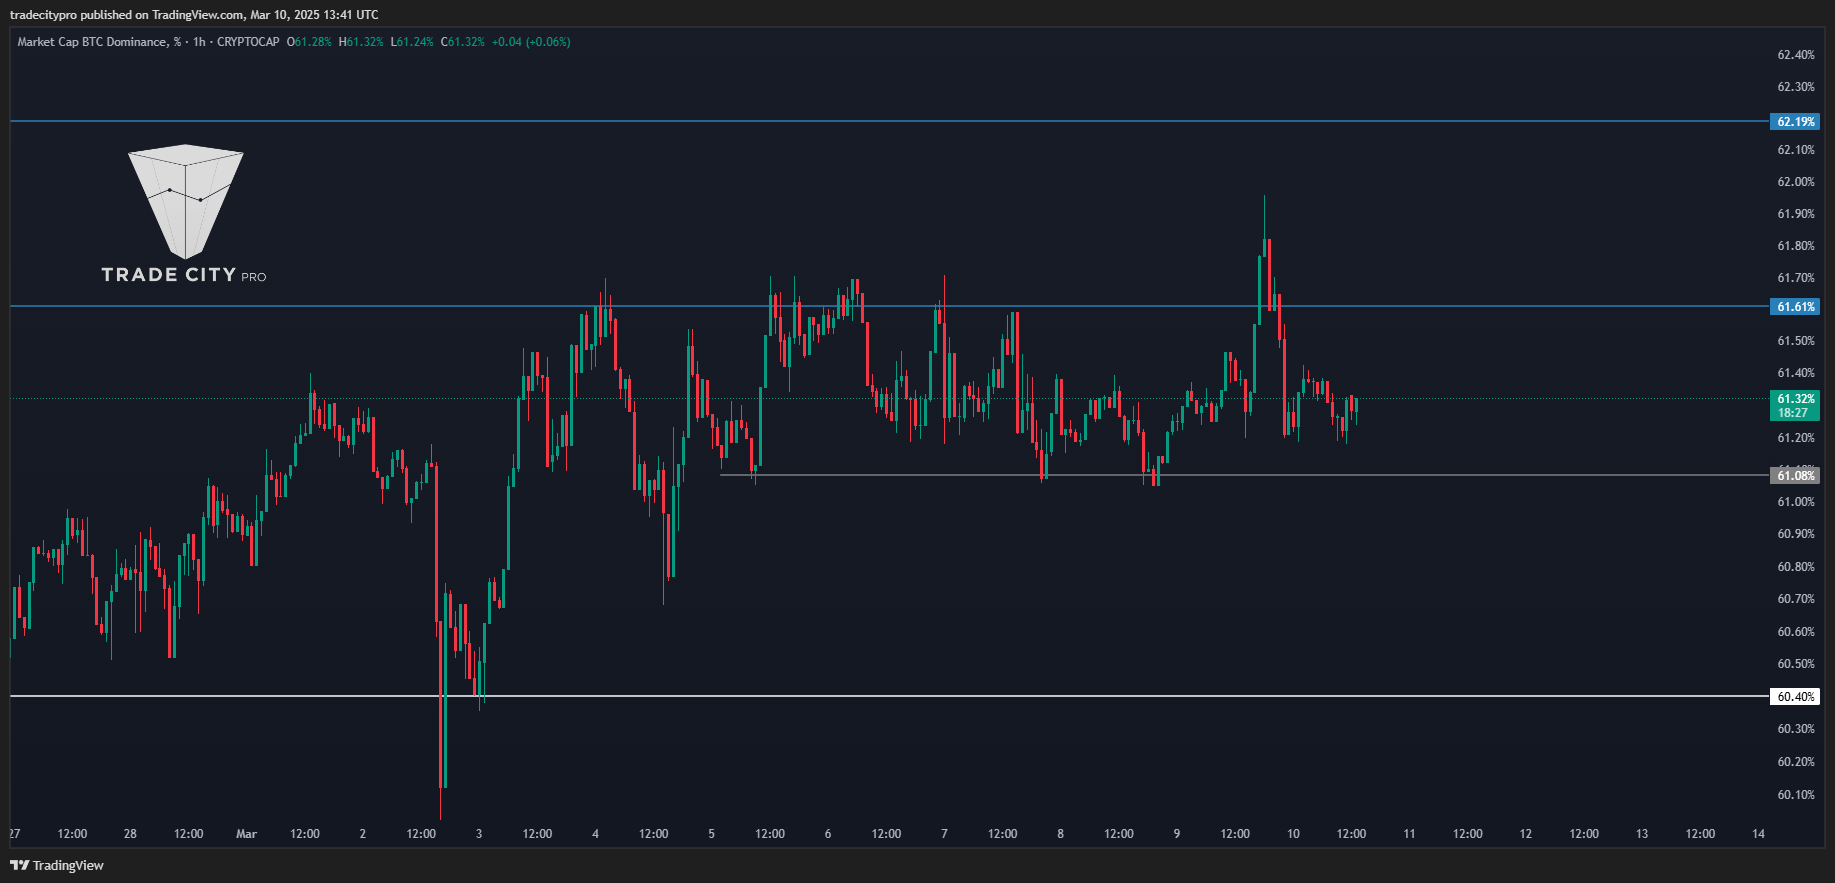Click the green 61.32% current price label
The image size is (1835, 883).
pos(1795,405)
